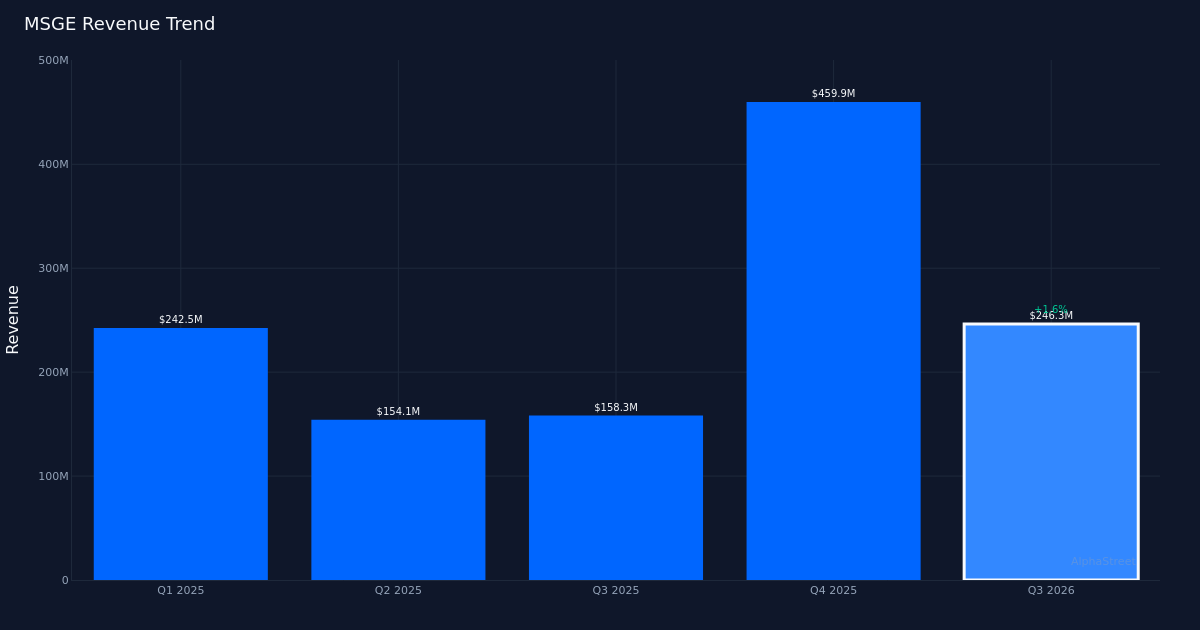The height and width of the screenshot is (630, 1200).
Task: Click the Q4 2025 axis label
Action: pos(833,590)
